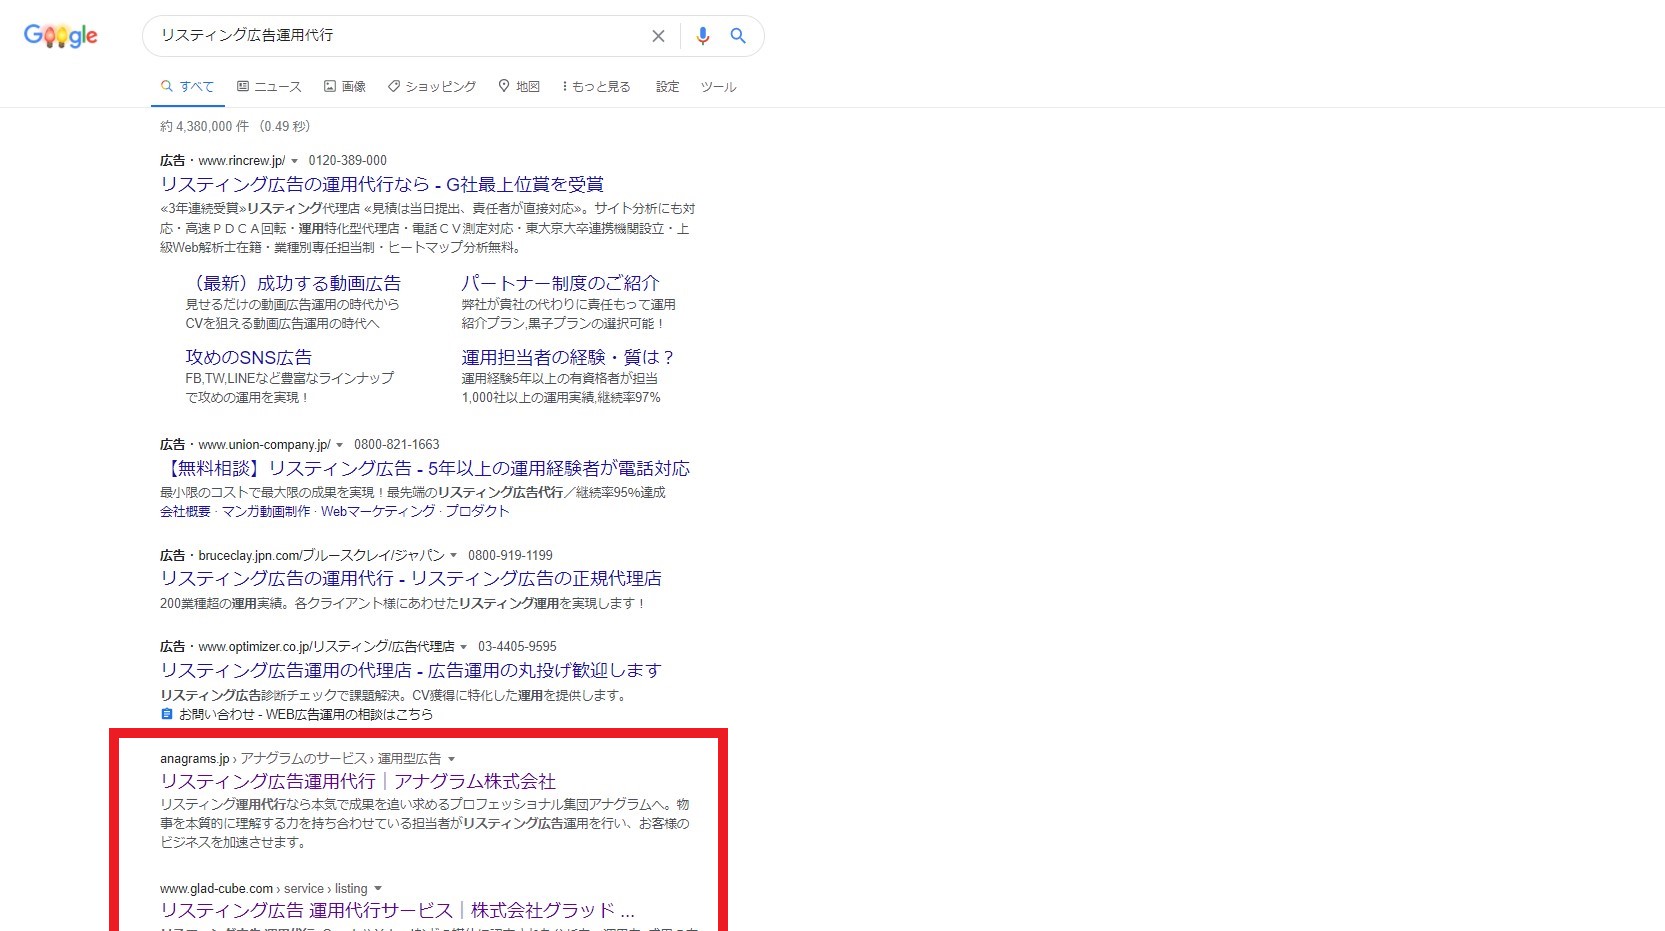The image size is (1665, 931).
Task: Open お問い合わせ - WEB広告運用の相談はこちら
Action: (x=306, y=714)
